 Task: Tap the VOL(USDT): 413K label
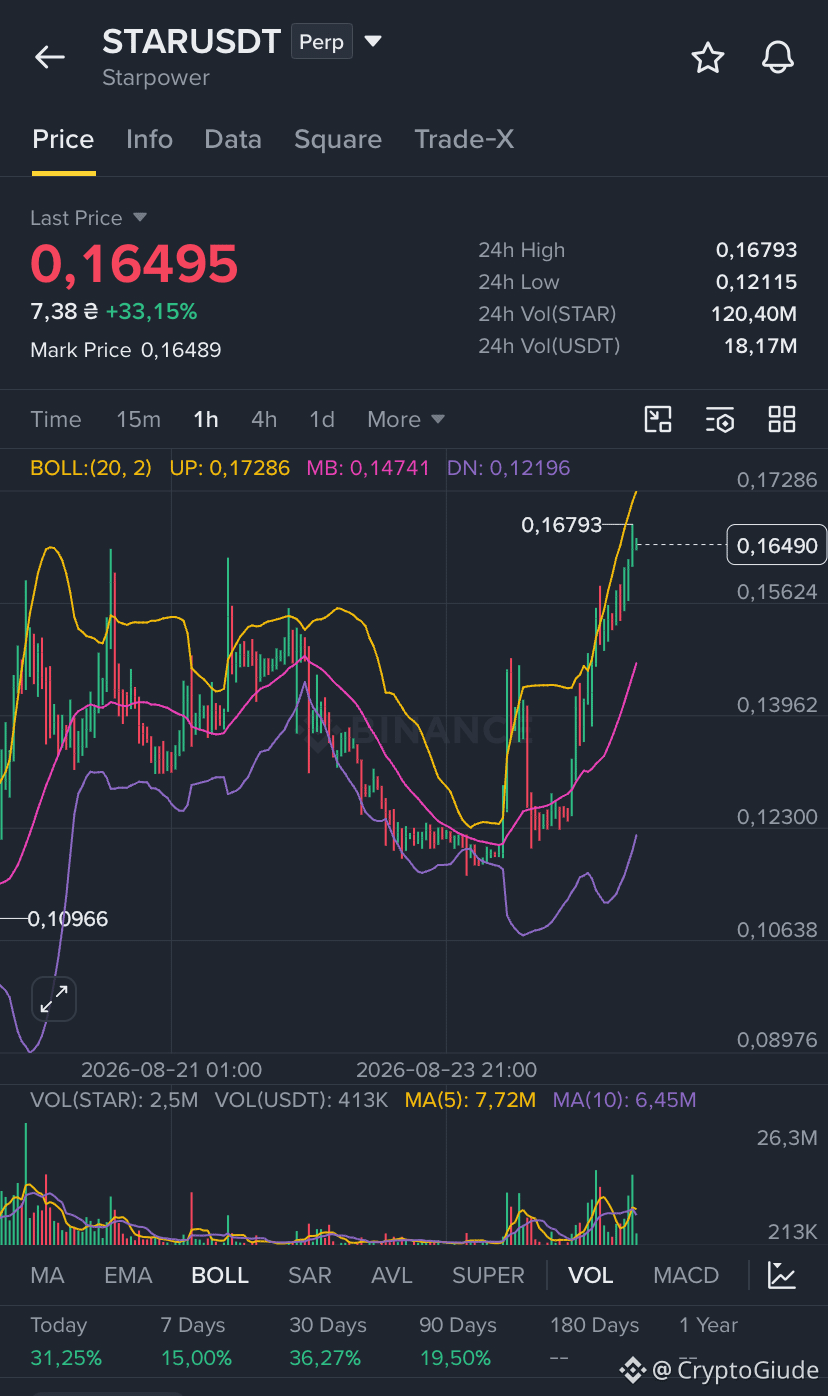coord(302,1100)
